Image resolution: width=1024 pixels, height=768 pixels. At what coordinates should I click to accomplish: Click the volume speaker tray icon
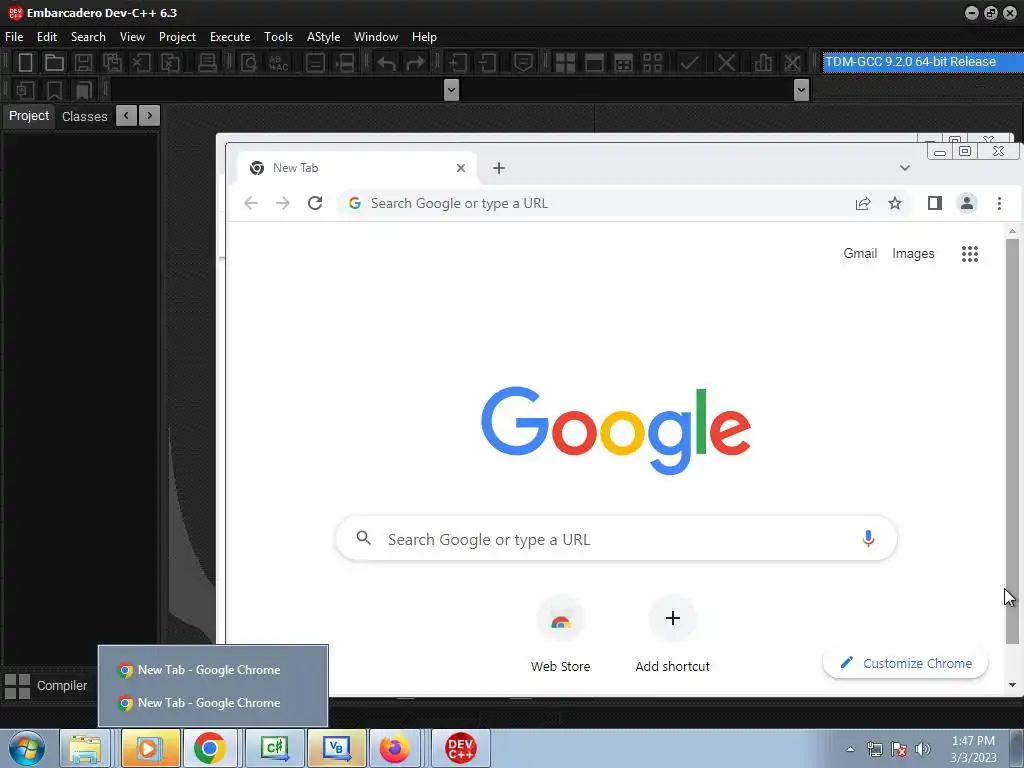point(922,749)
